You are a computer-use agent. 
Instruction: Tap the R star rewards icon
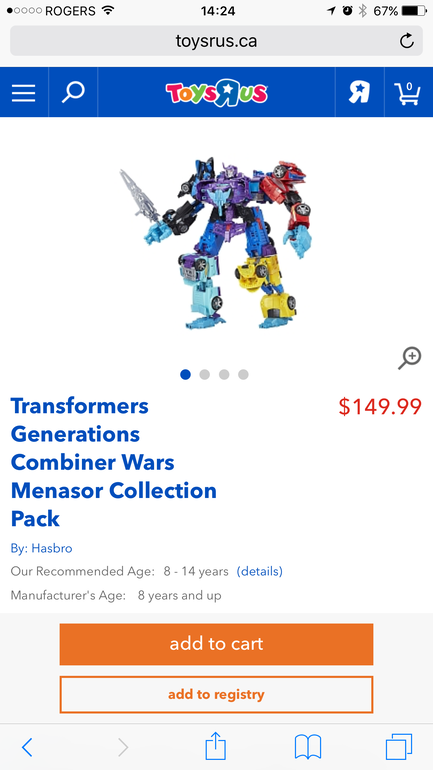point(359,92)
